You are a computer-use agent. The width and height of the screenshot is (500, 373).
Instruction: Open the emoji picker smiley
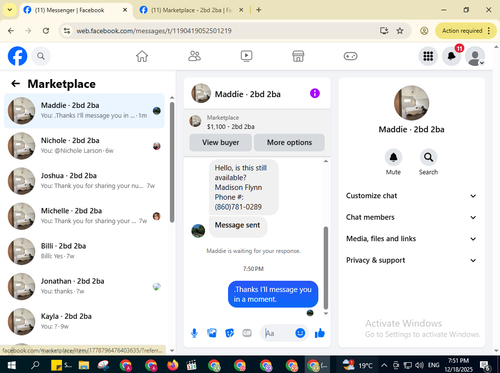pos(300,333)
